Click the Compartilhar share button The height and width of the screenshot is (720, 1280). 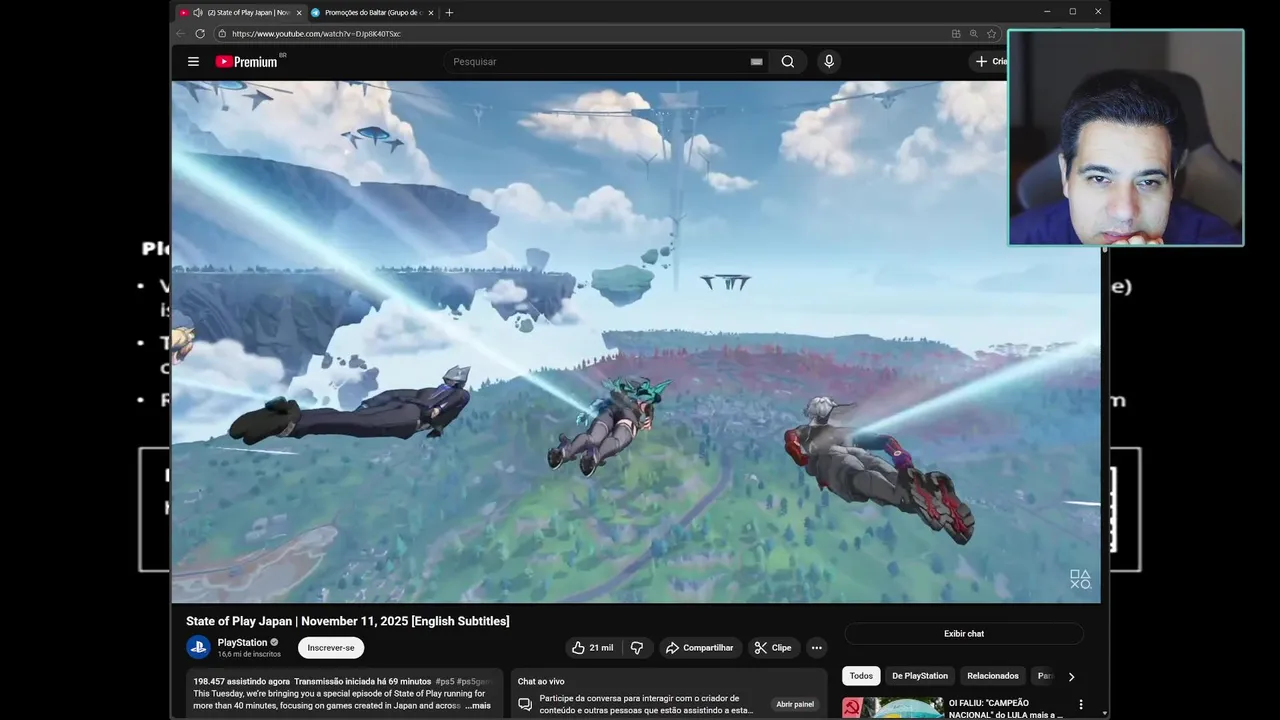click(700, 647)
